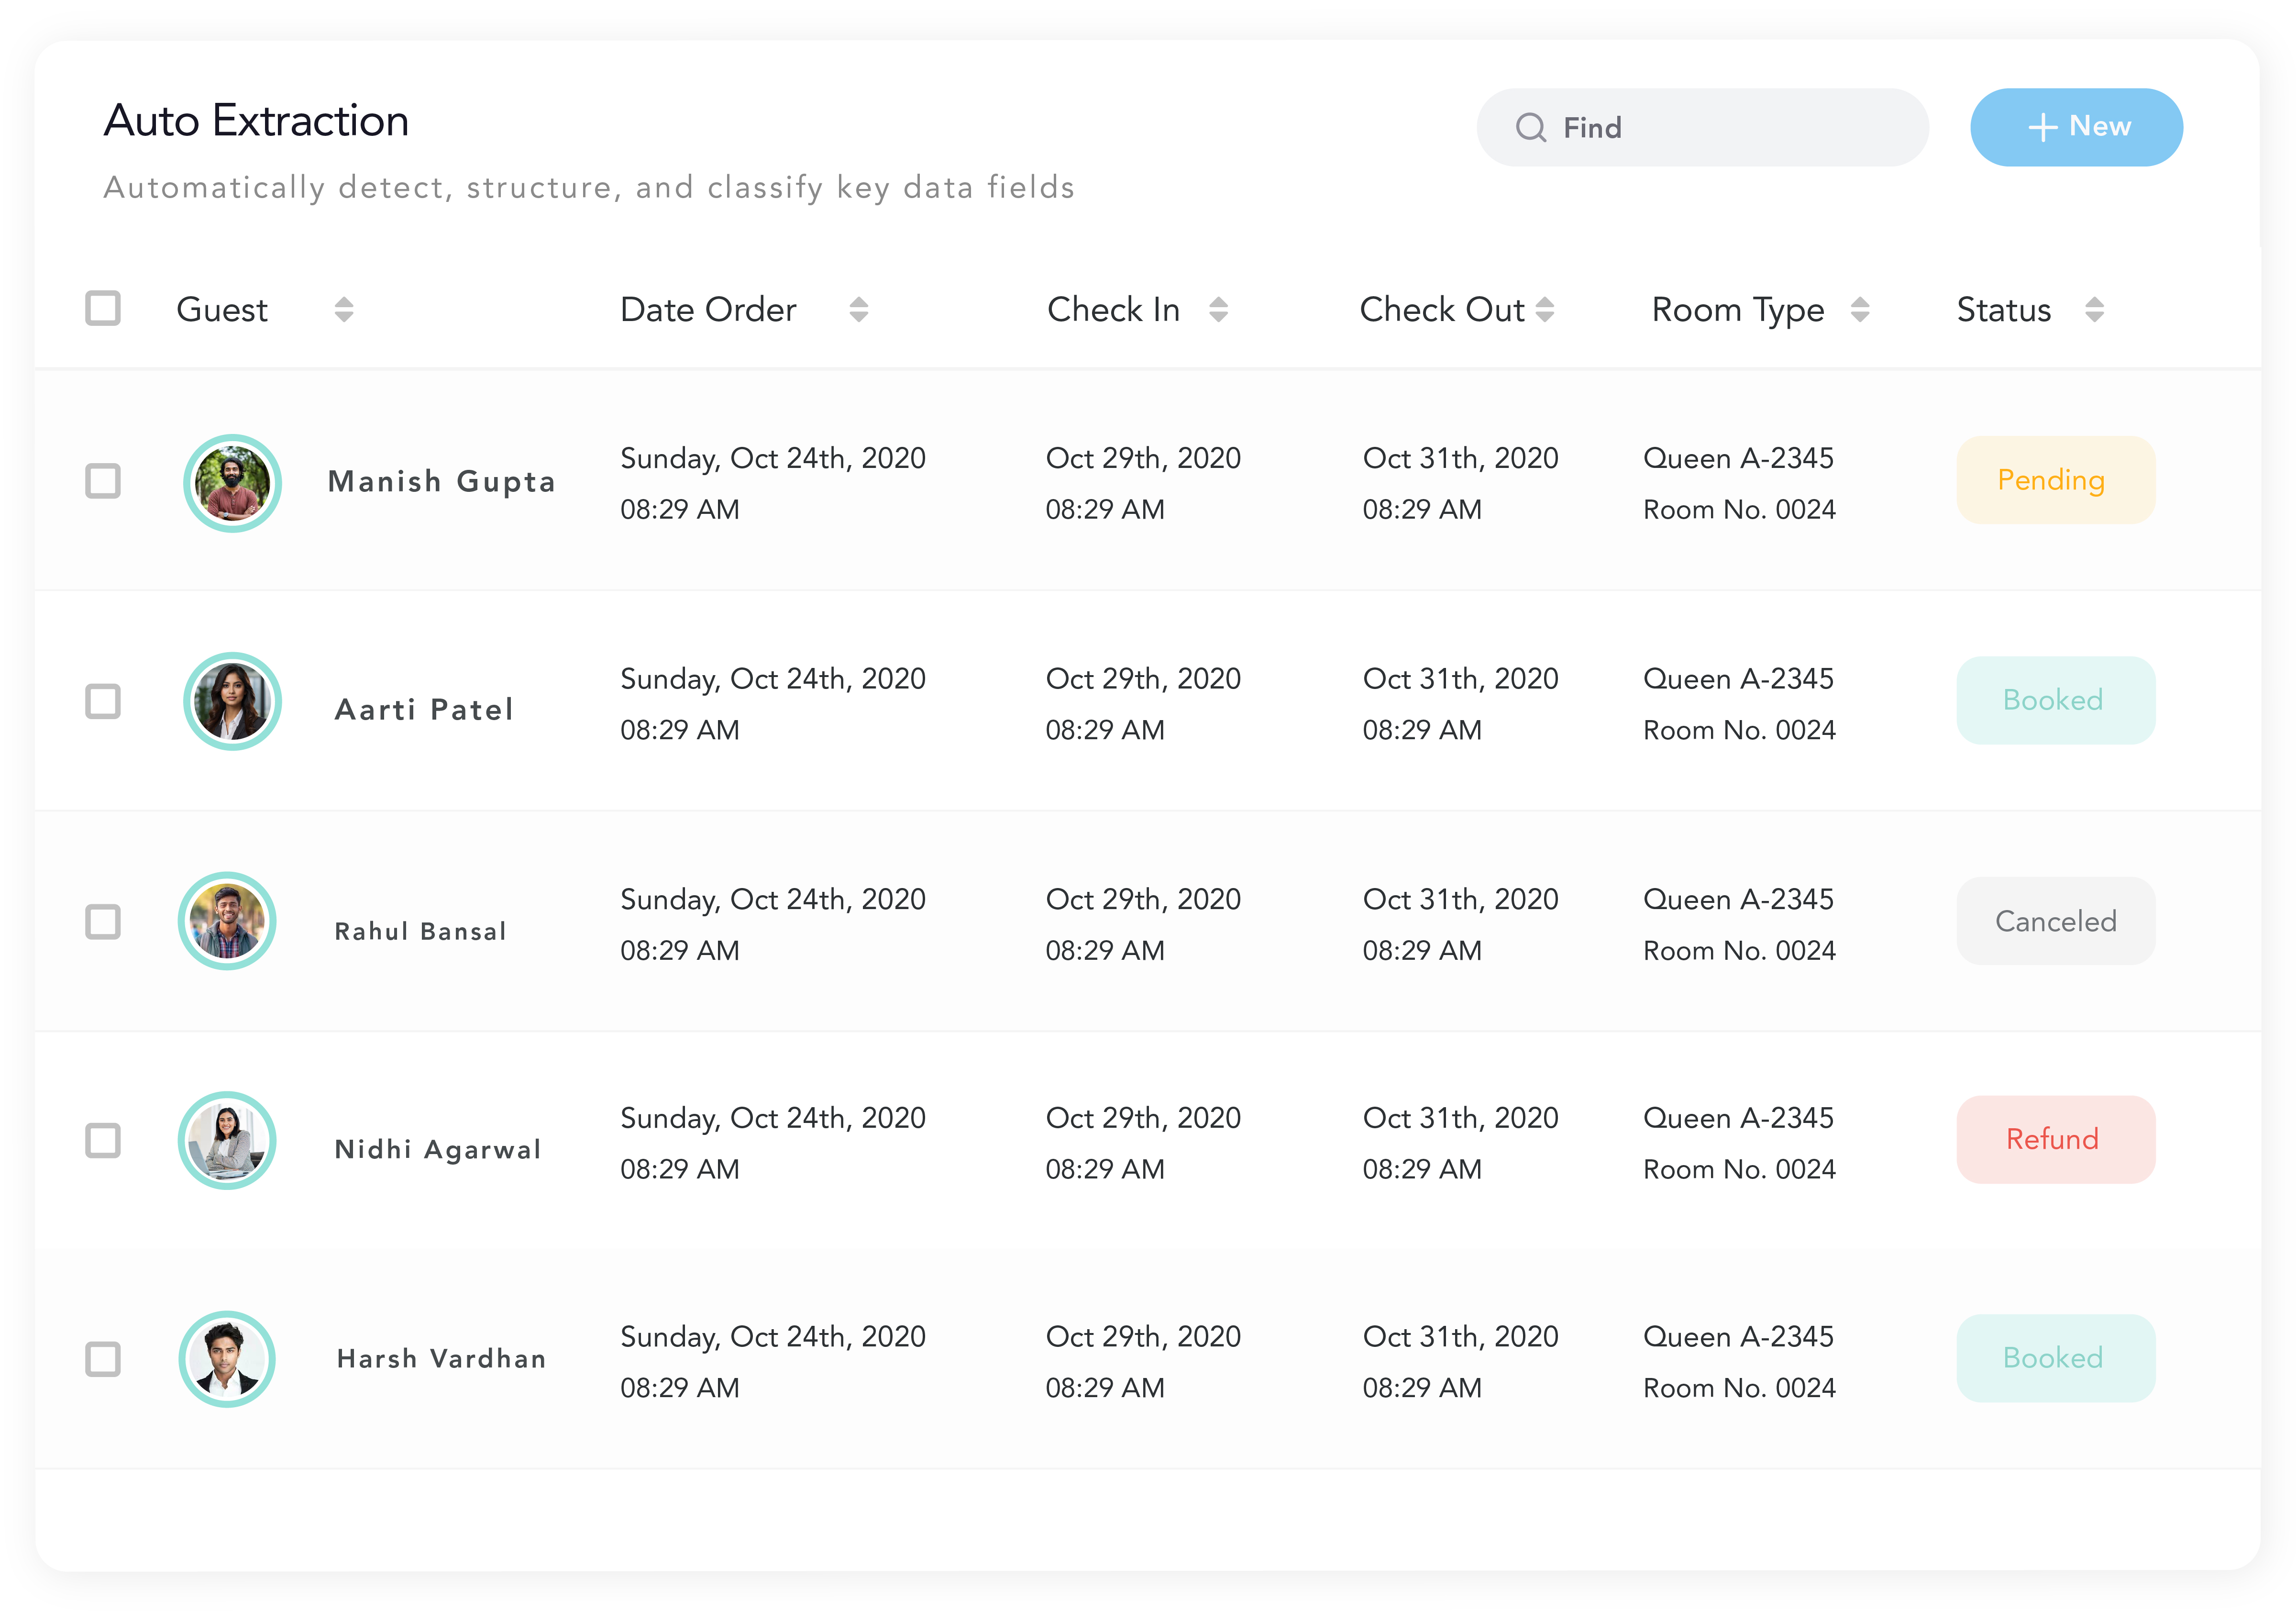Select Rahul Bansal's row checkbox
Screen dimensions: 2296x1611
pyautogui.click(x=103, y=921)
